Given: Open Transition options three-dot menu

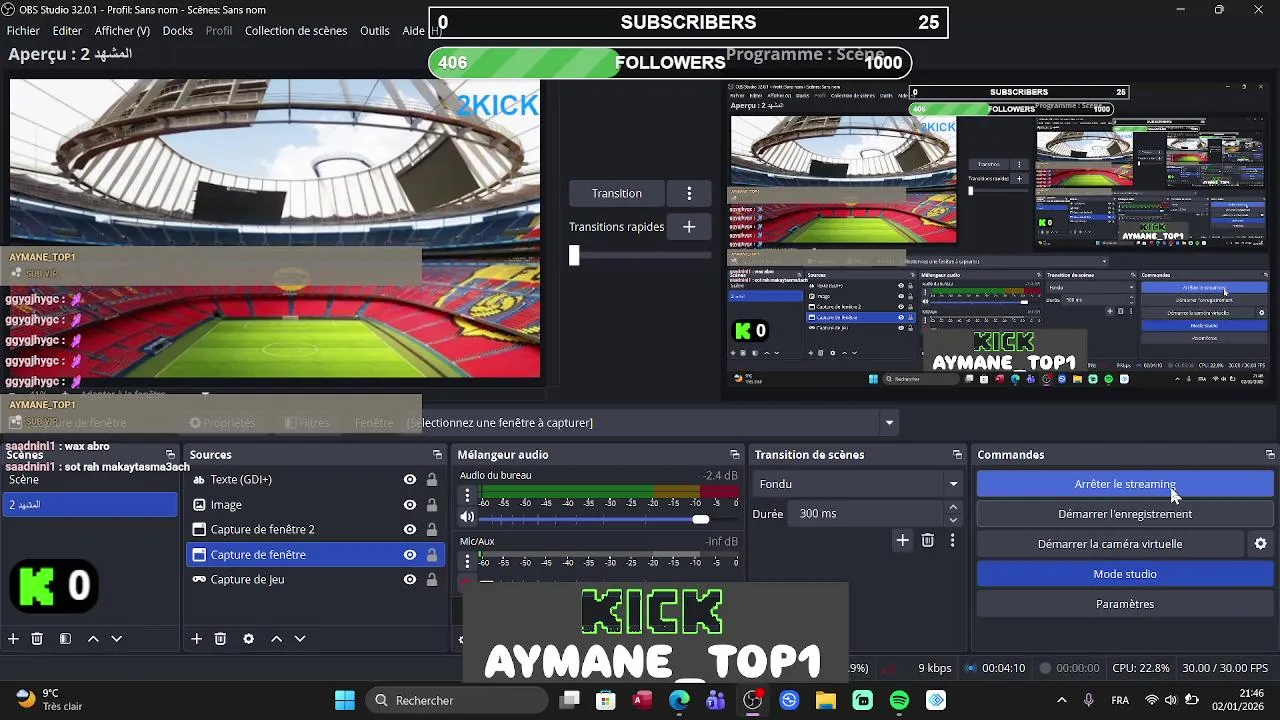Looking at the screenshot, I should pos(689,193).
